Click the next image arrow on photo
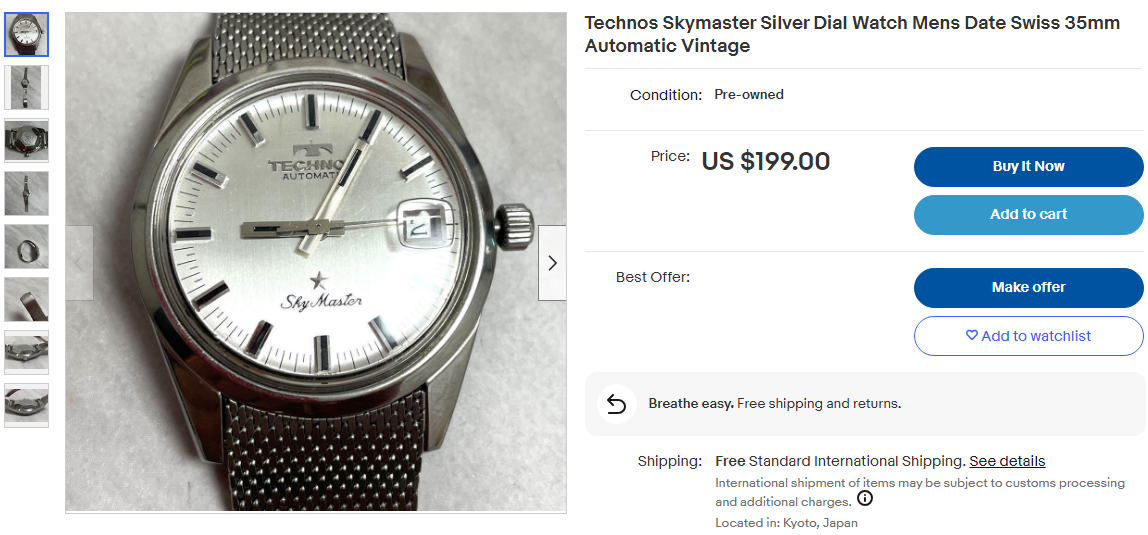The height and width of the screenshot is (535, 1148). click(552, 263)
